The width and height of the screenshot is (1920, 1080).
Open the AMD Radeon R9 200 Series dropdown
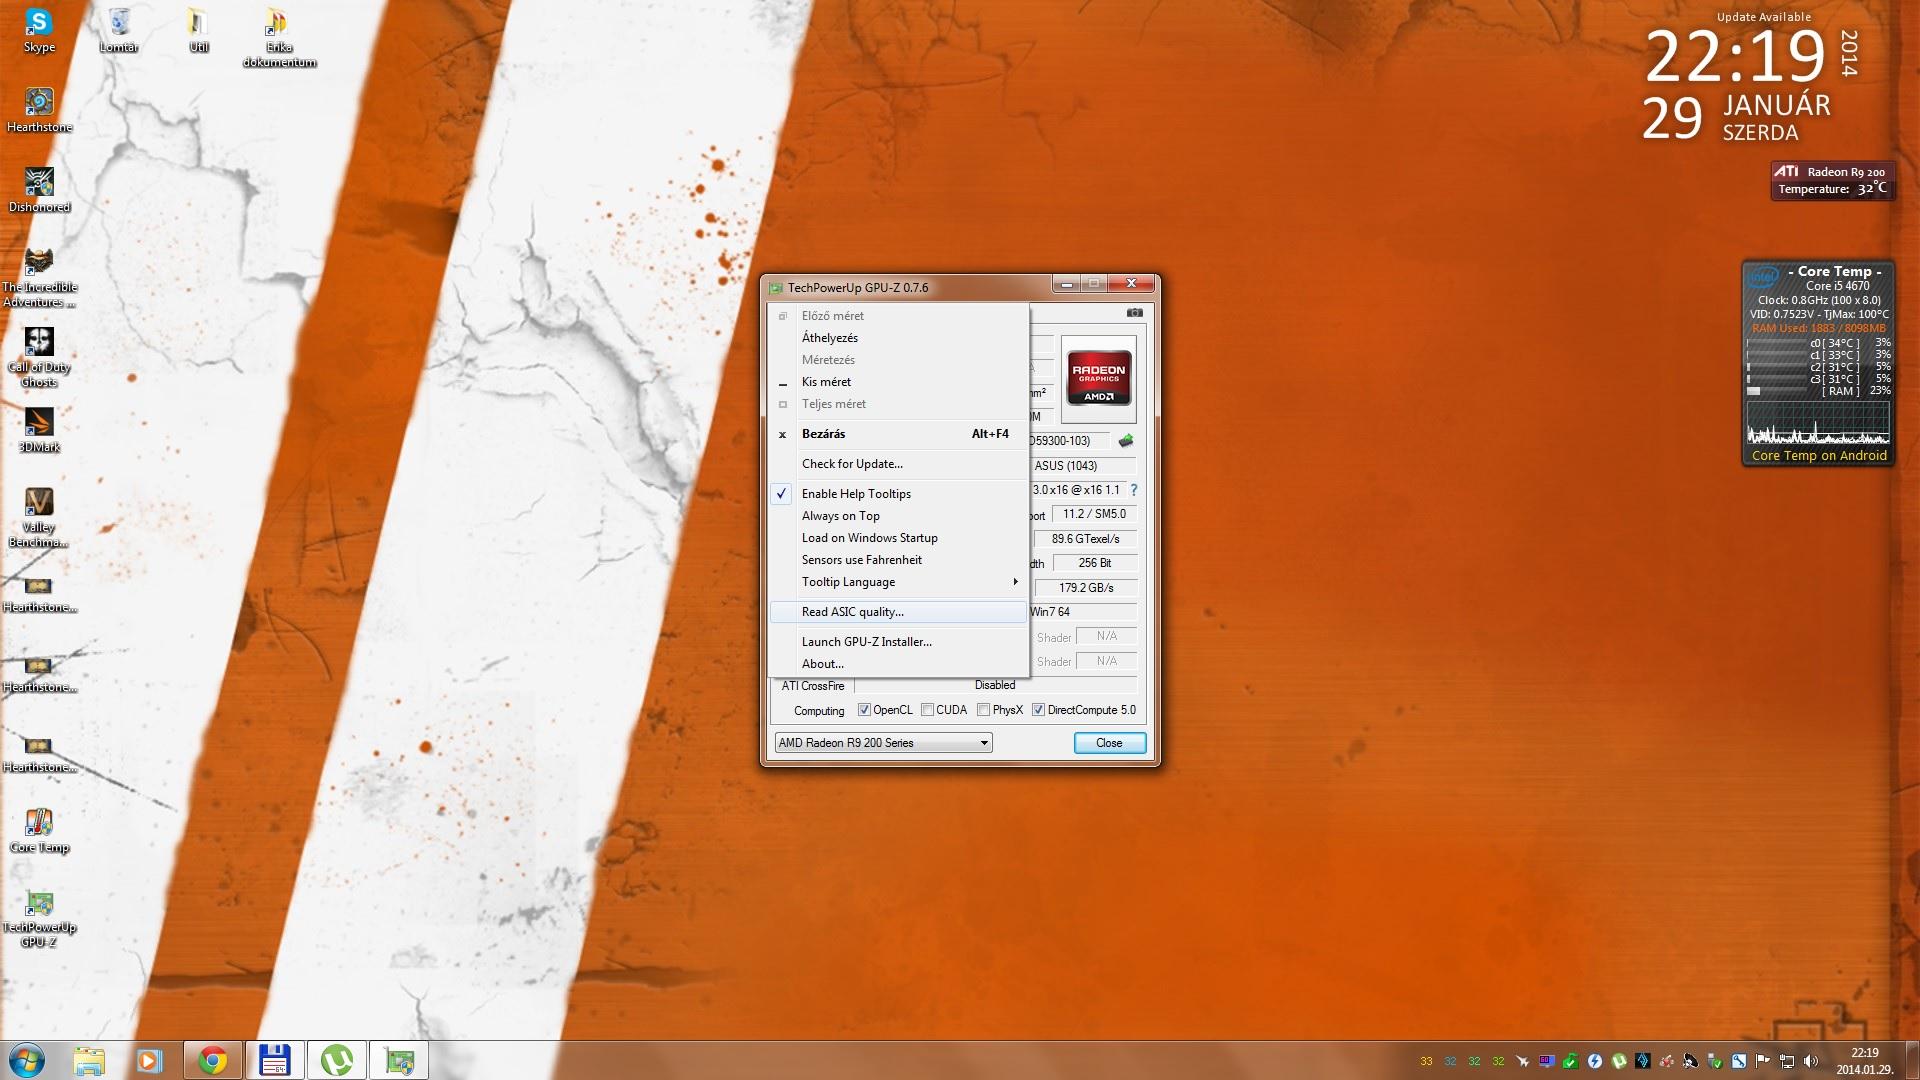[x=883, y=743]
